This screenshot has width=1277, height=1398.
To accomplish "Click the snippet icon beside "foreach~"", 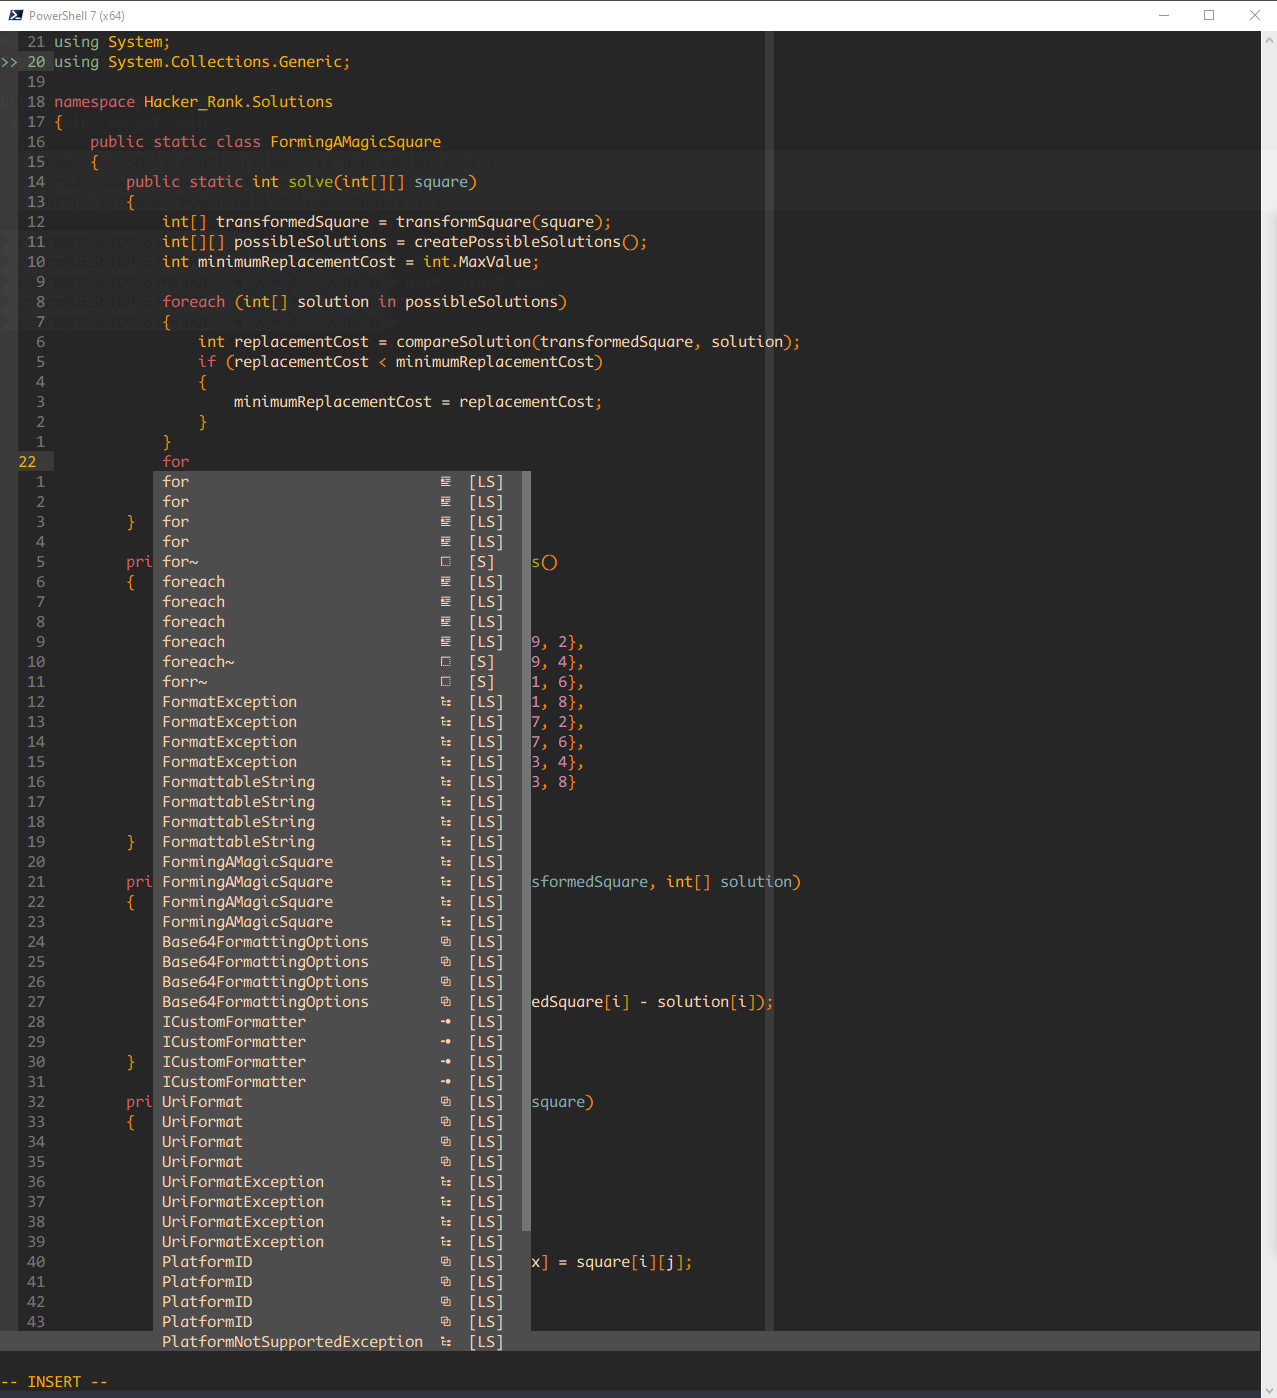I will (445, 661).
